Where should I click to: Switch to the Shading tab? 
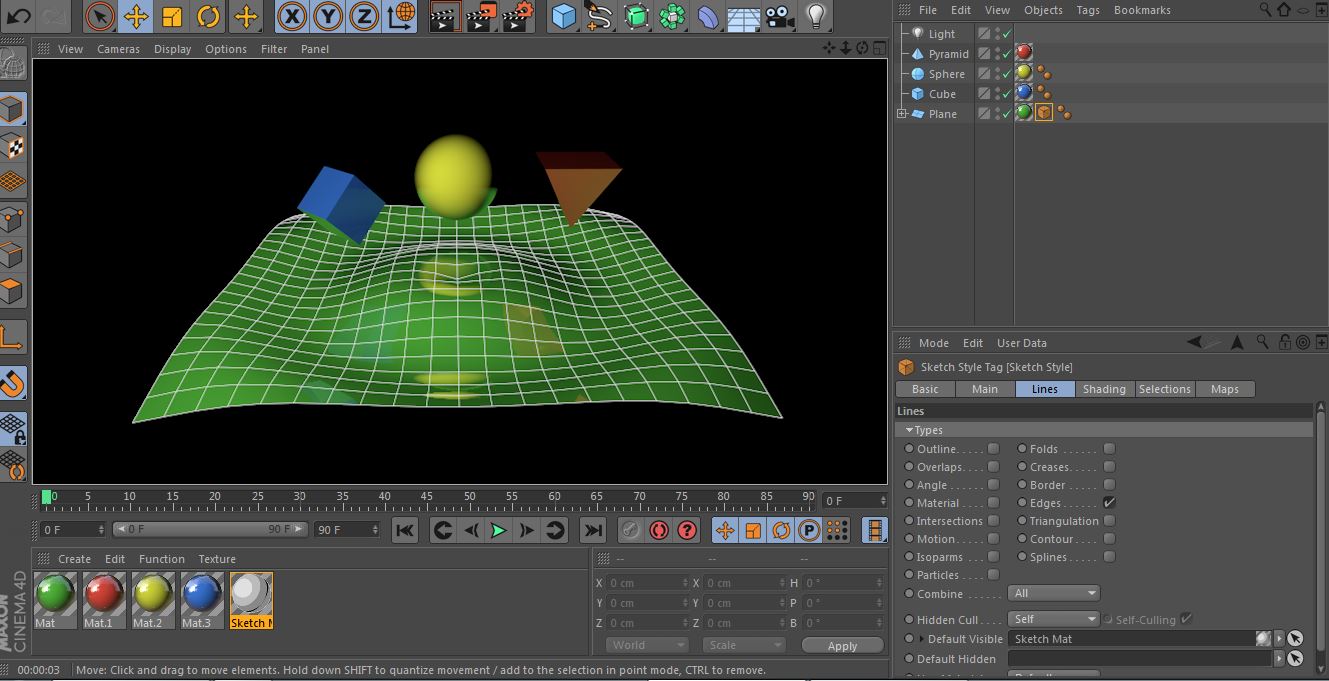coord(1104,389)
